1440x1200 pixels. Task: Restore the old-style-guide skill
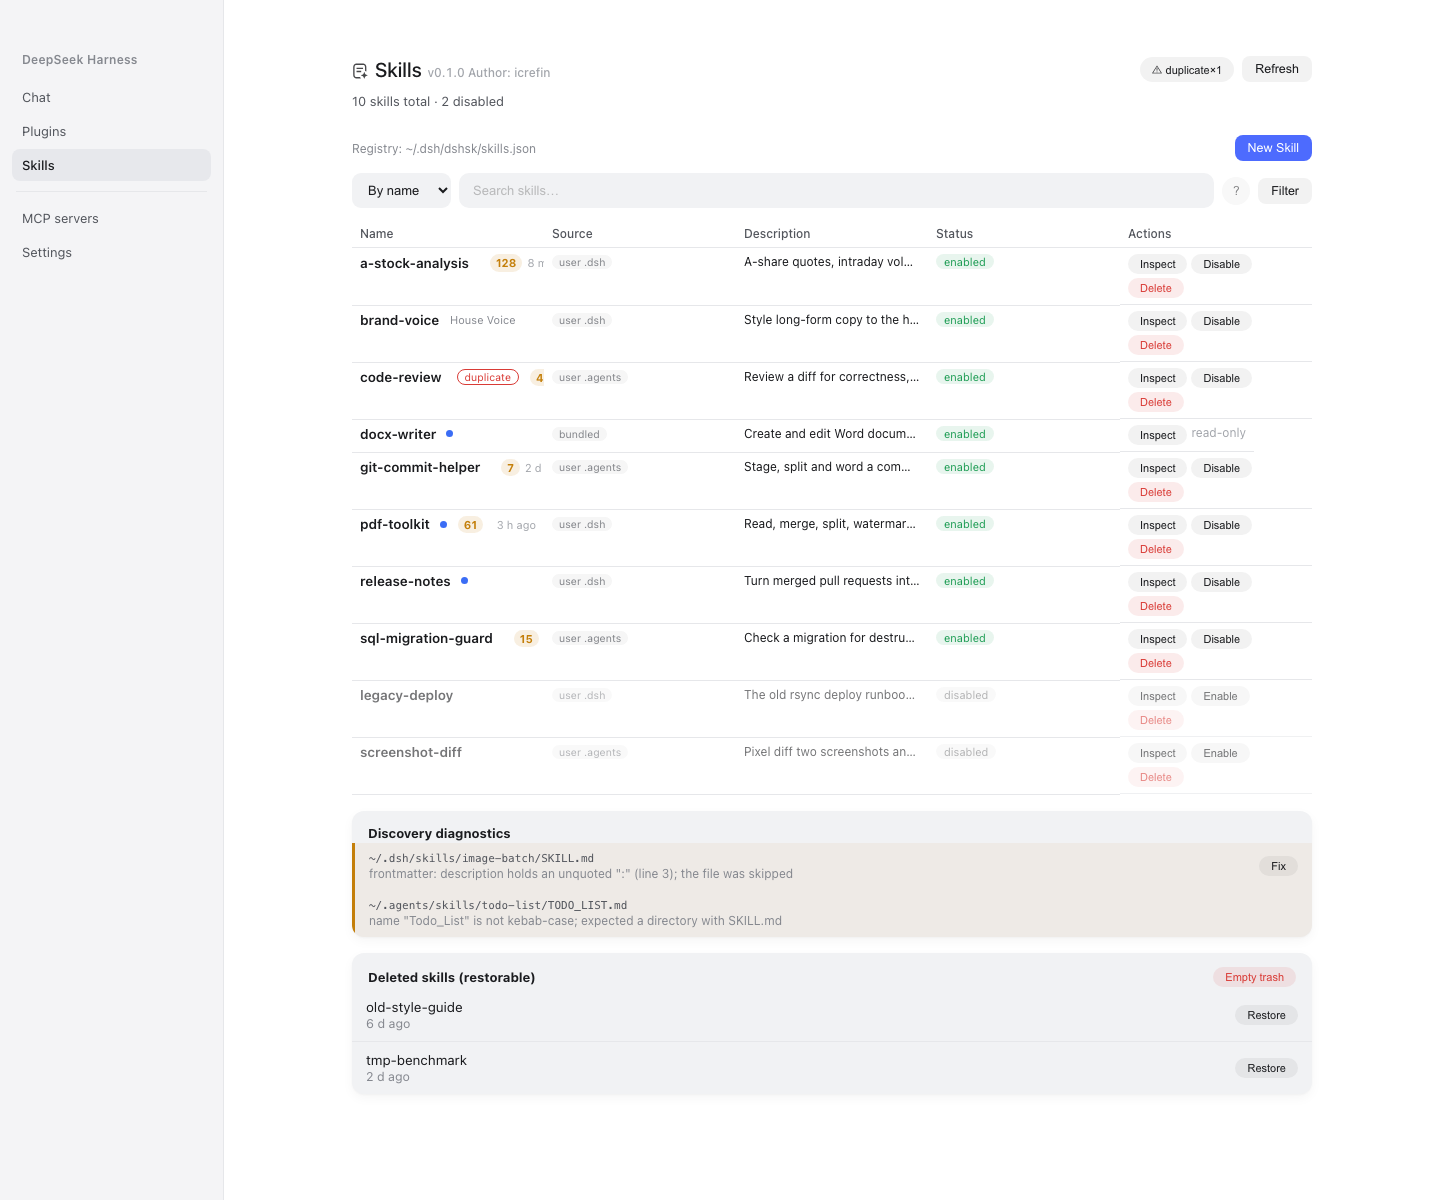1266,1015
